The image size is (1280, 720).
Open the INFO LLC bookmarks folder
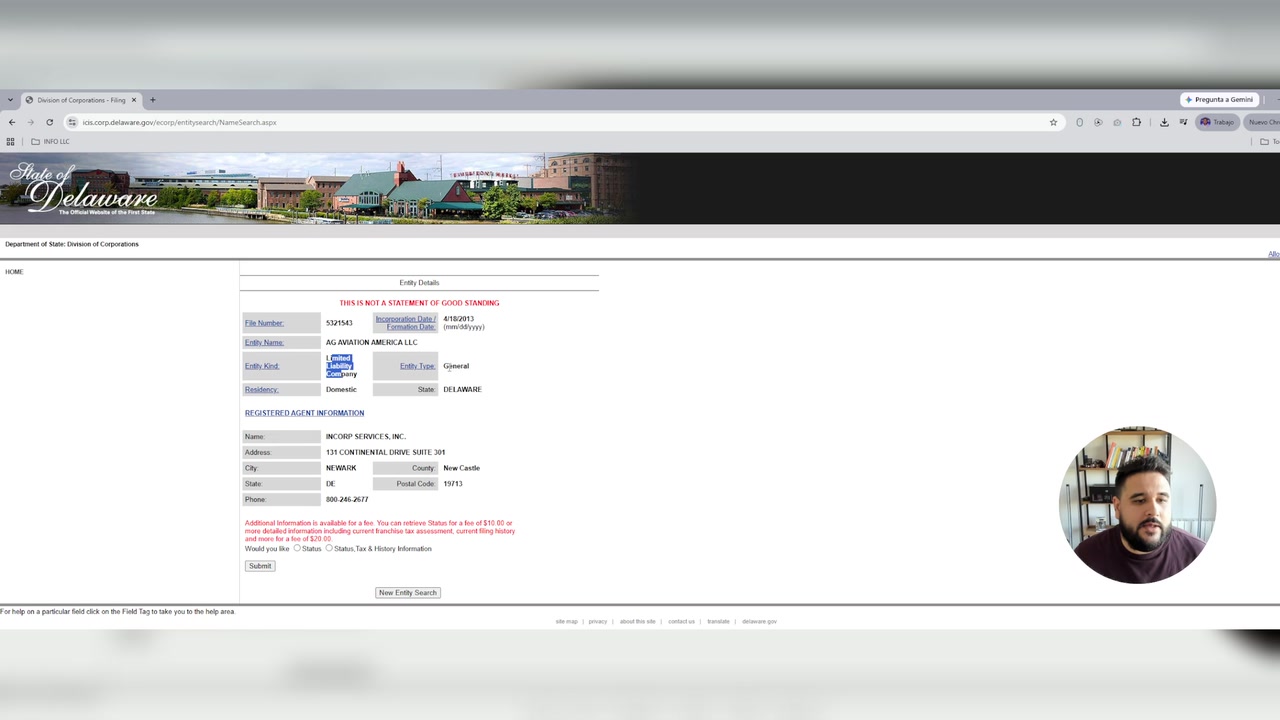pyautogui.click(x=50, y=141)
